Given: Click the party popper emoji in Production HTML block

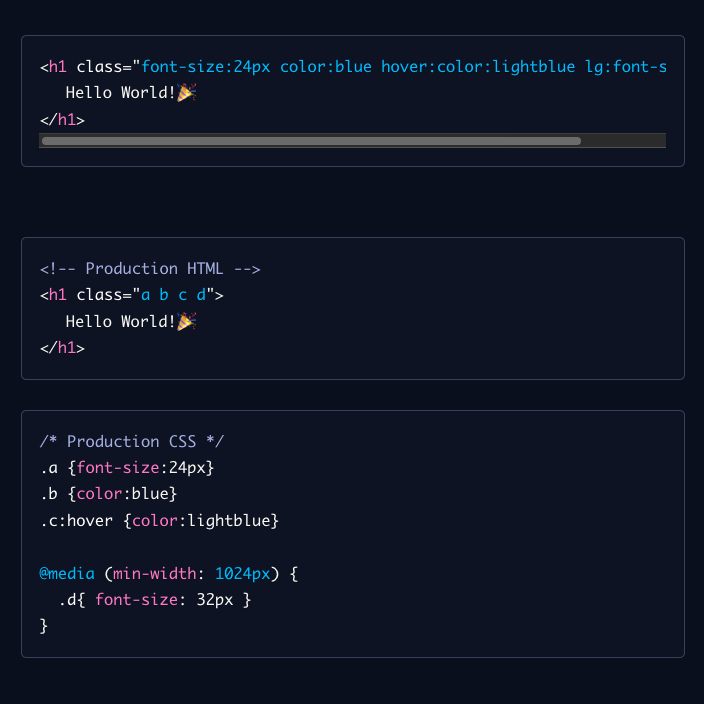Looking at the screenshot, I should click(186, 321).
